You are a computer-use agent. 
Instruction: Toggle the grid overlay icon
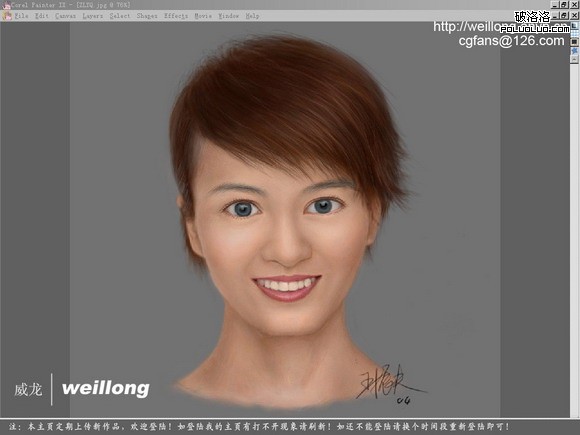[574, 34]
